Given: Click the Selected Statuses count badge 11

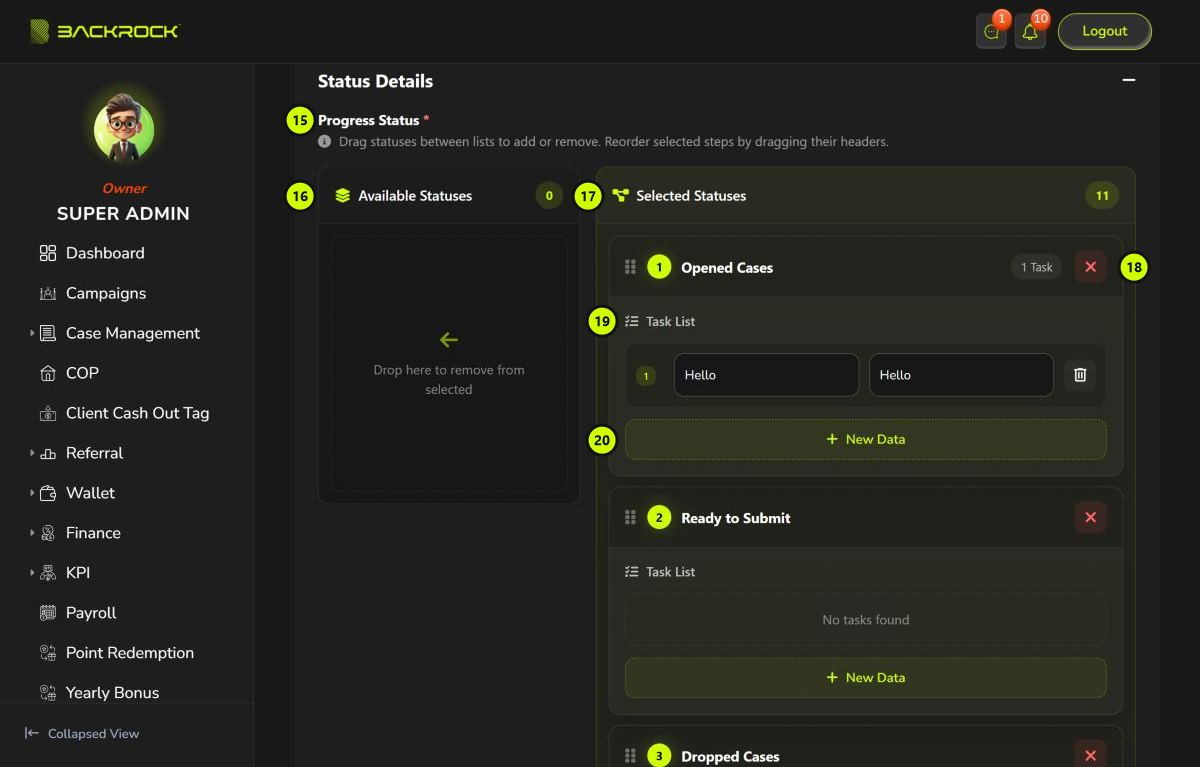Looking at the screenshot, I should [1102, 196].
